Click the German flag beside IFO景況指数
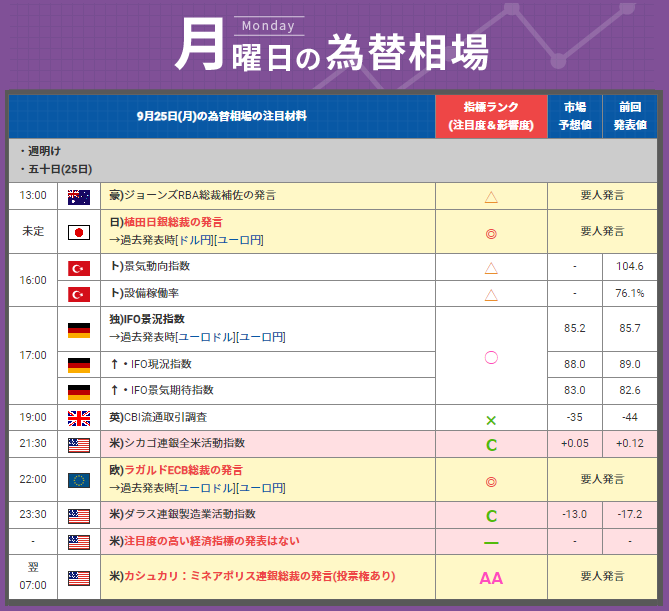The image size is (669, 611). (x=79, y=330)
